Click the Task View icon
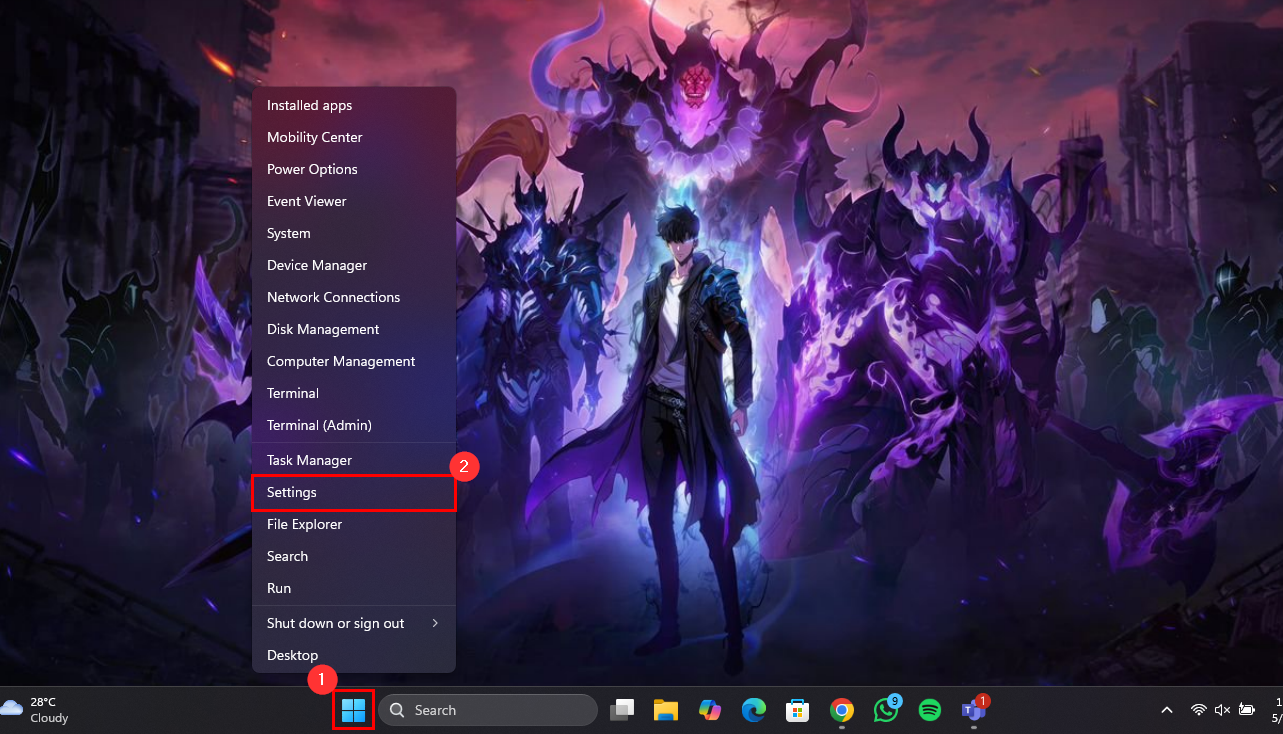The image size is (1283, 734). pyautogui.click(x=622, y=710)
